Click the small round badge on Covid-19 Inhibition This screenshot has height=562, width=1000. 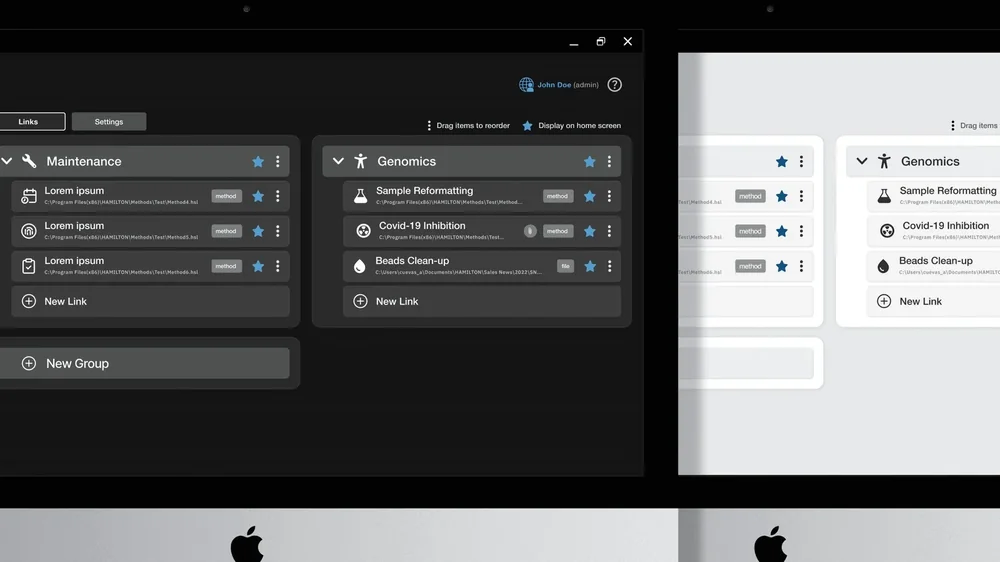(x=530, y=231)
